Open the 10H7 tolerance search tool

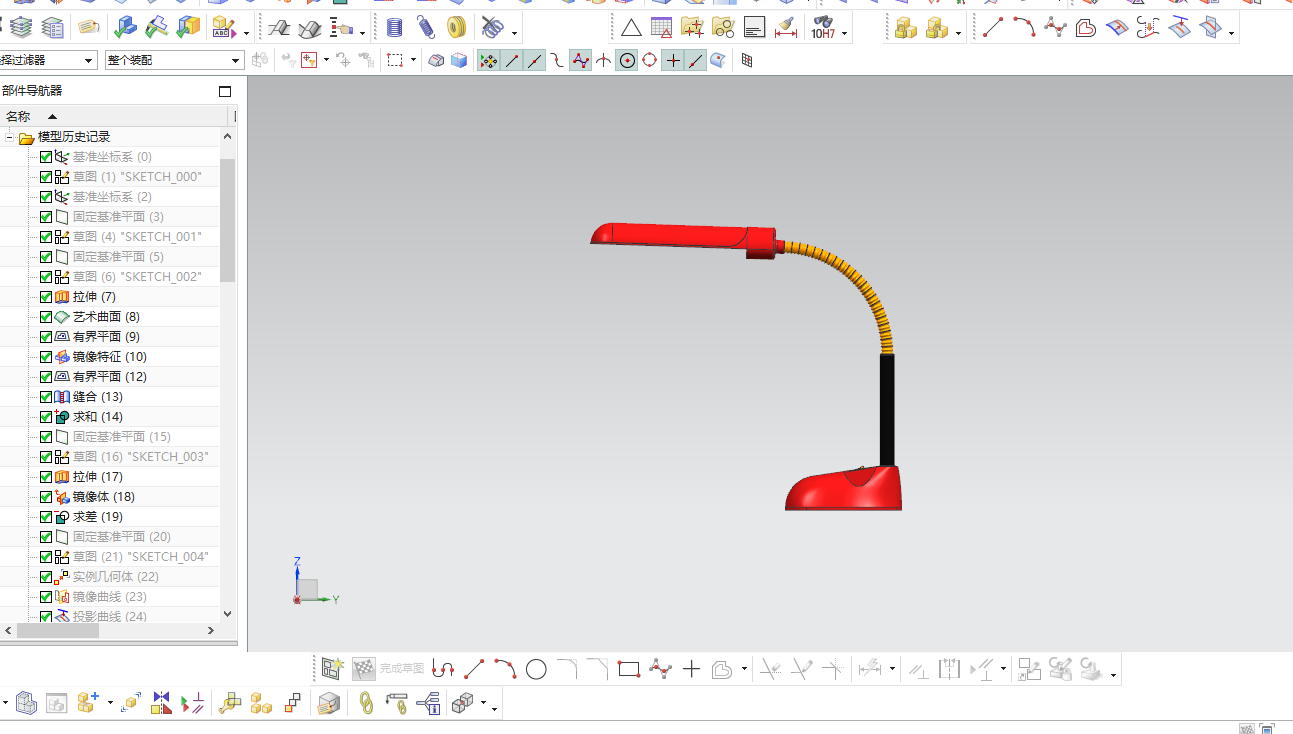823,28
